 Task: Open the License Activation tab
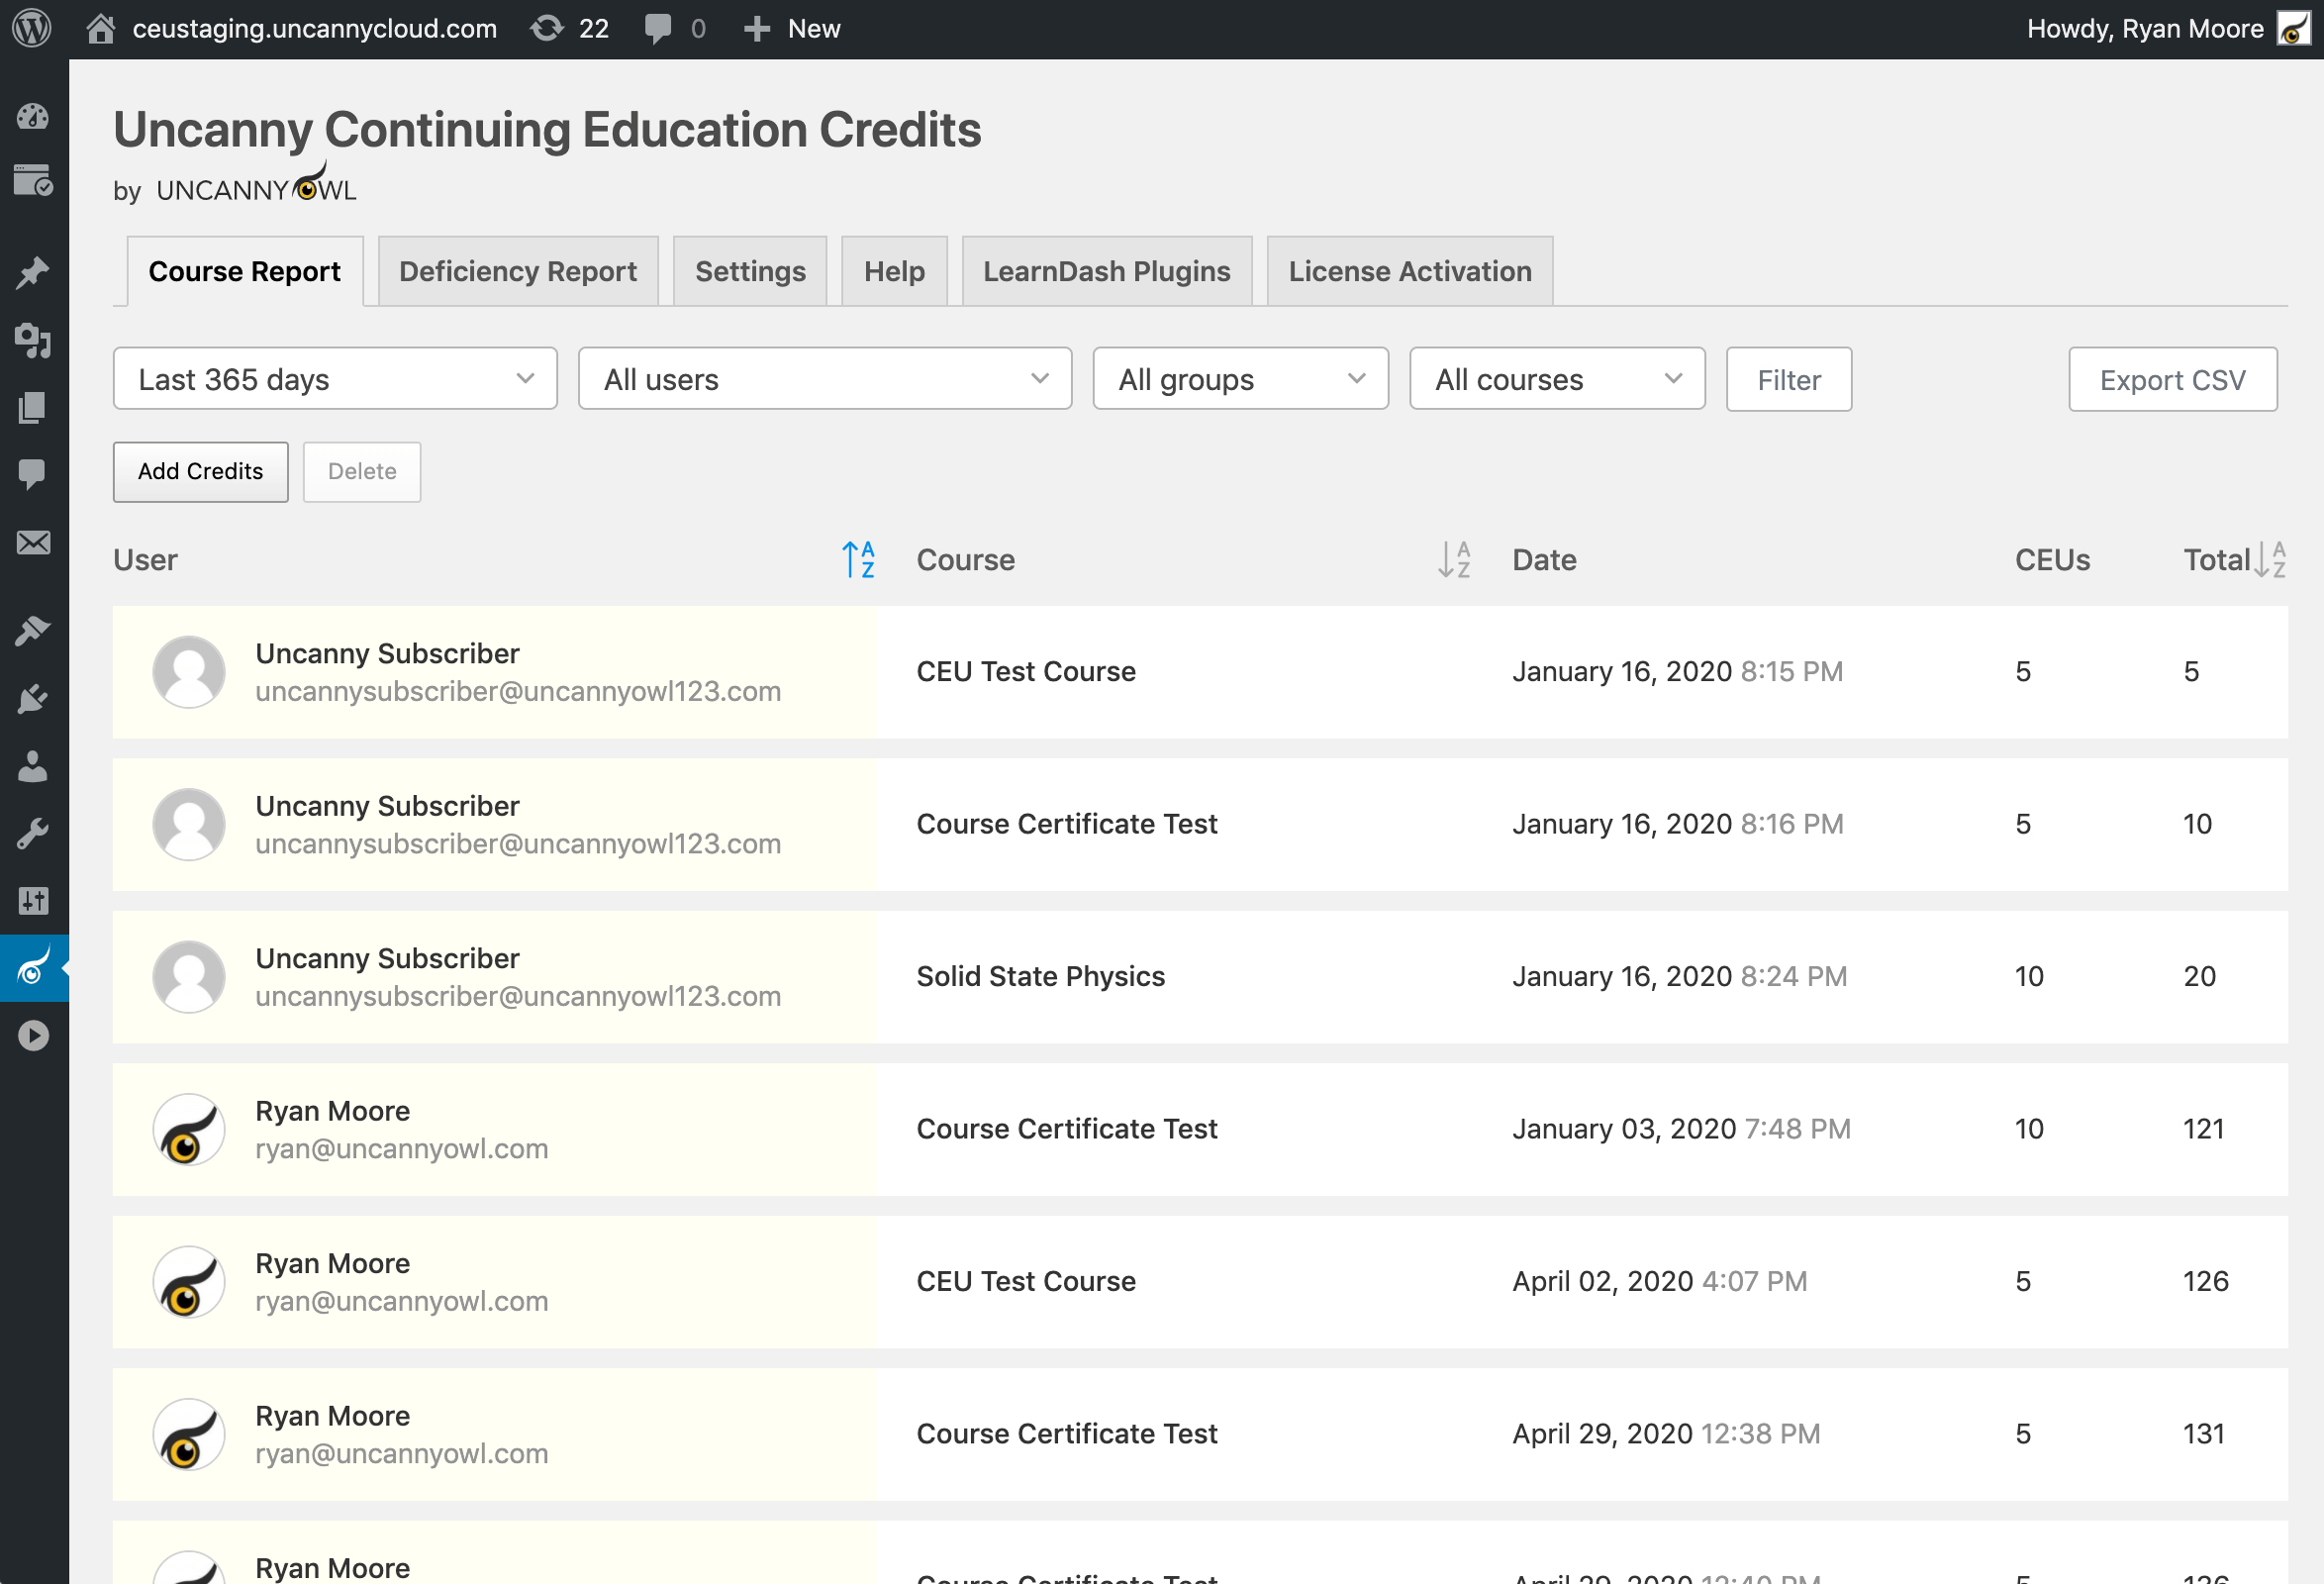(x=1408, y=271)
